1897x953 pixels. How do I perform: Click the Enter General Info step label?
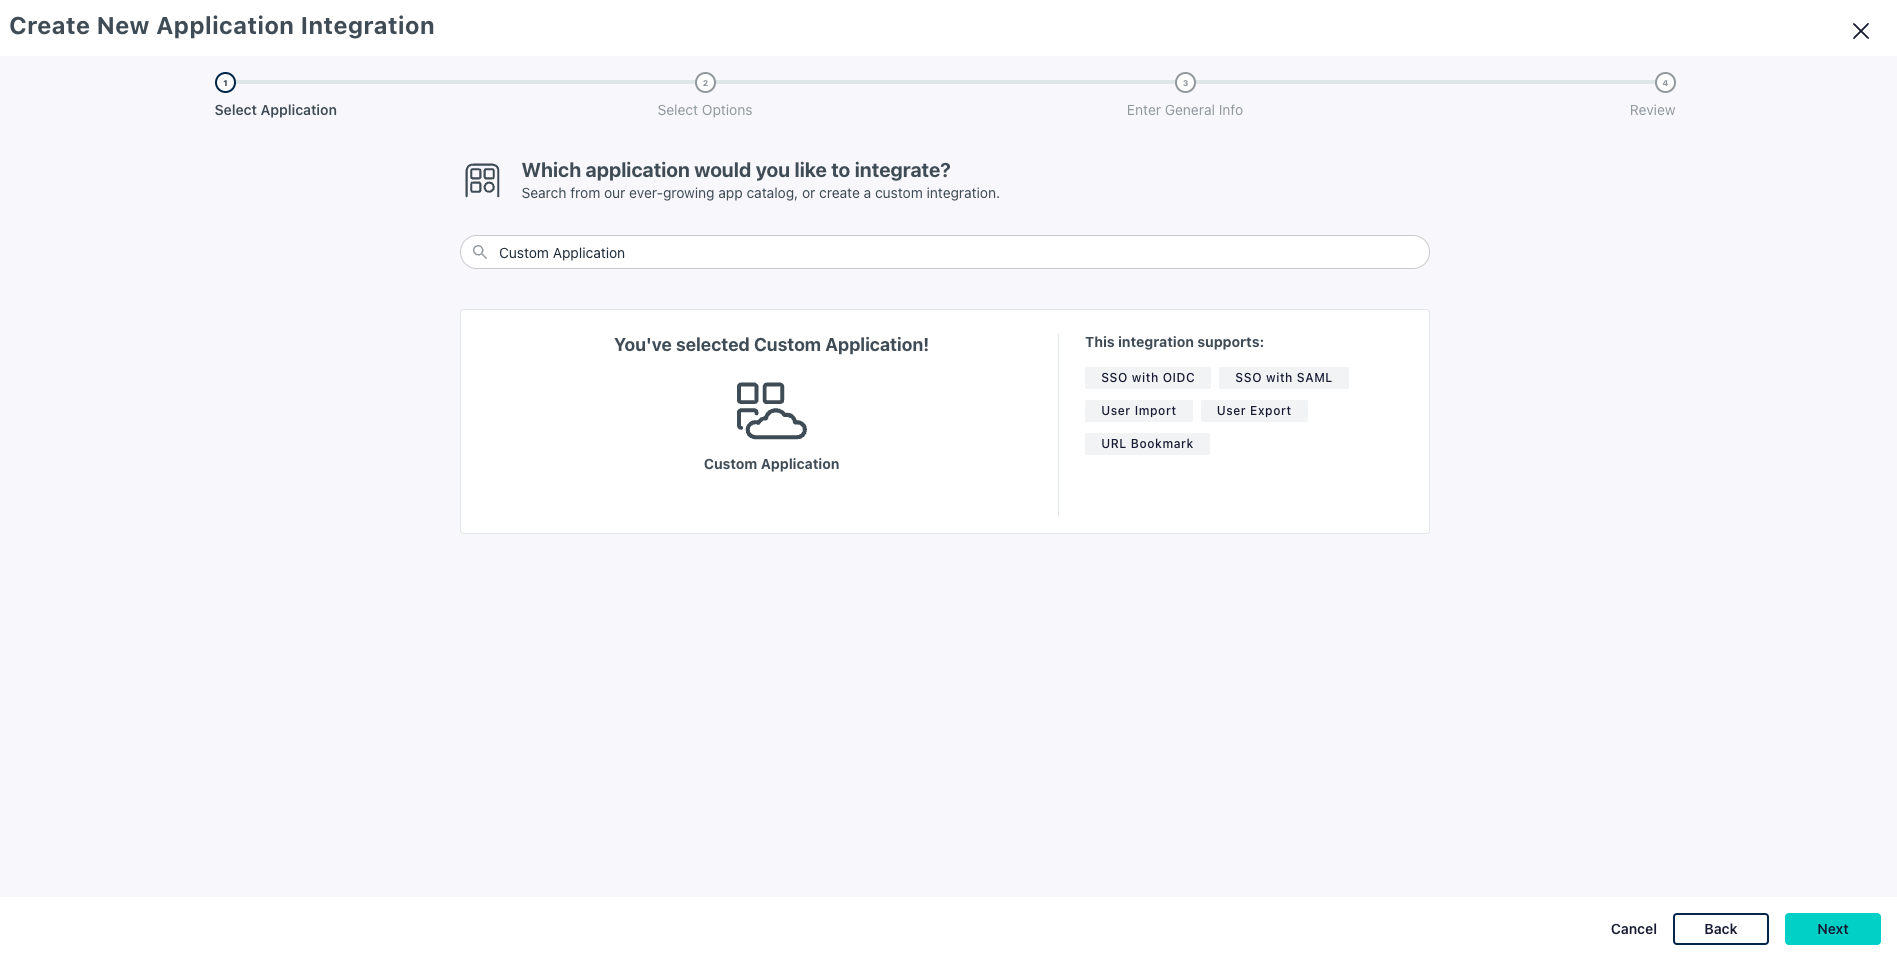[1184, 110]
